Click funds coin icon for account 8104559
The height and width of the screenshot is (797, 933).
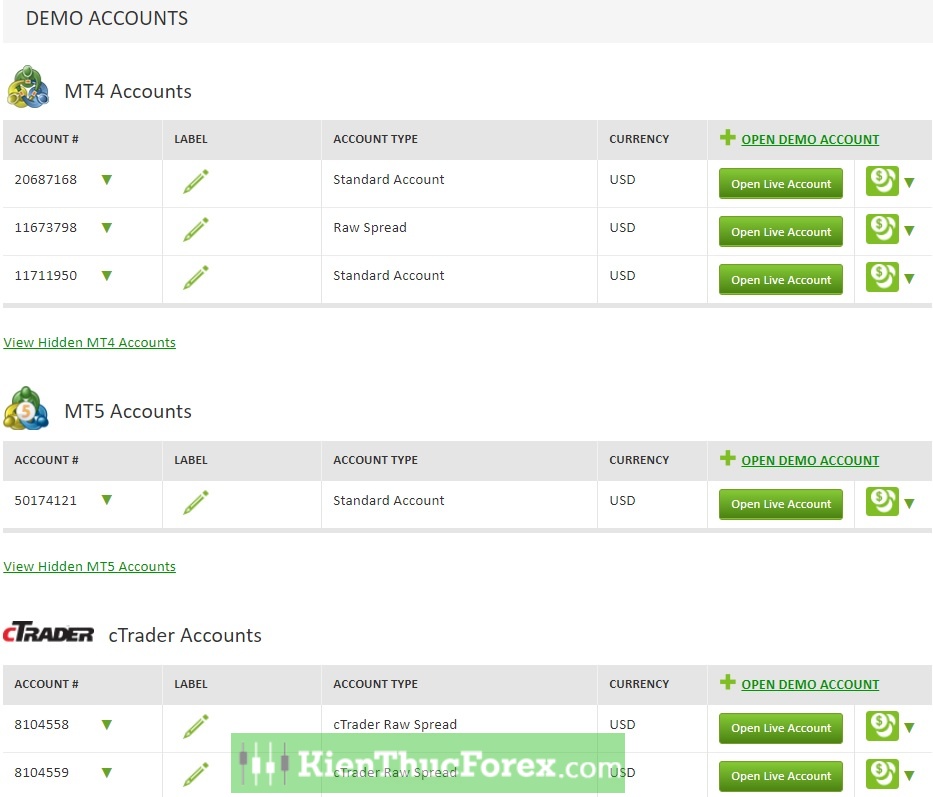pyautogui.click(x=882, y=774)
